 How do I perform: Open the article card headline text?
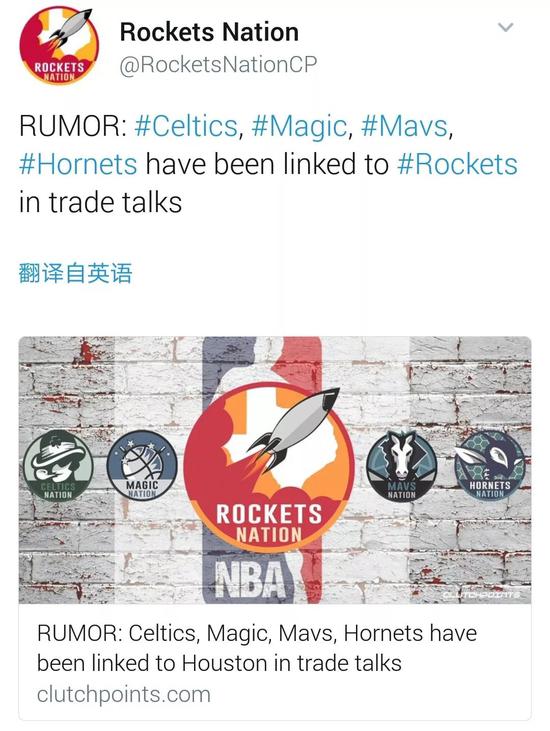(257, 648)
